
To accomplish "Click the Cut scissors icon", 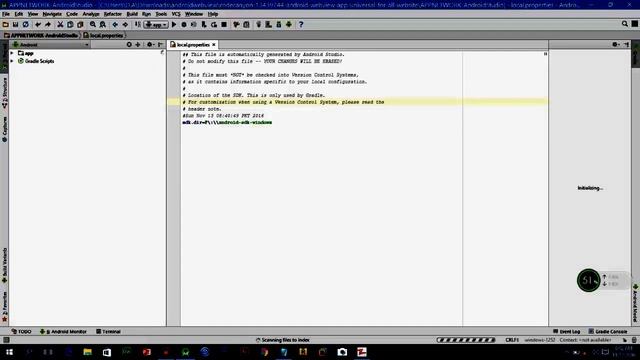I will [60, 24].
